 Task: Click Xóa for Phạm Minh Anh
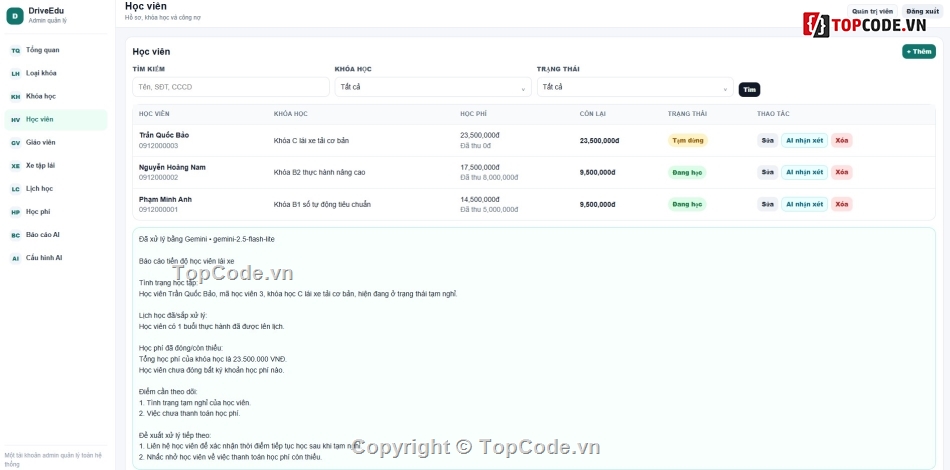[x=842, y=205]
